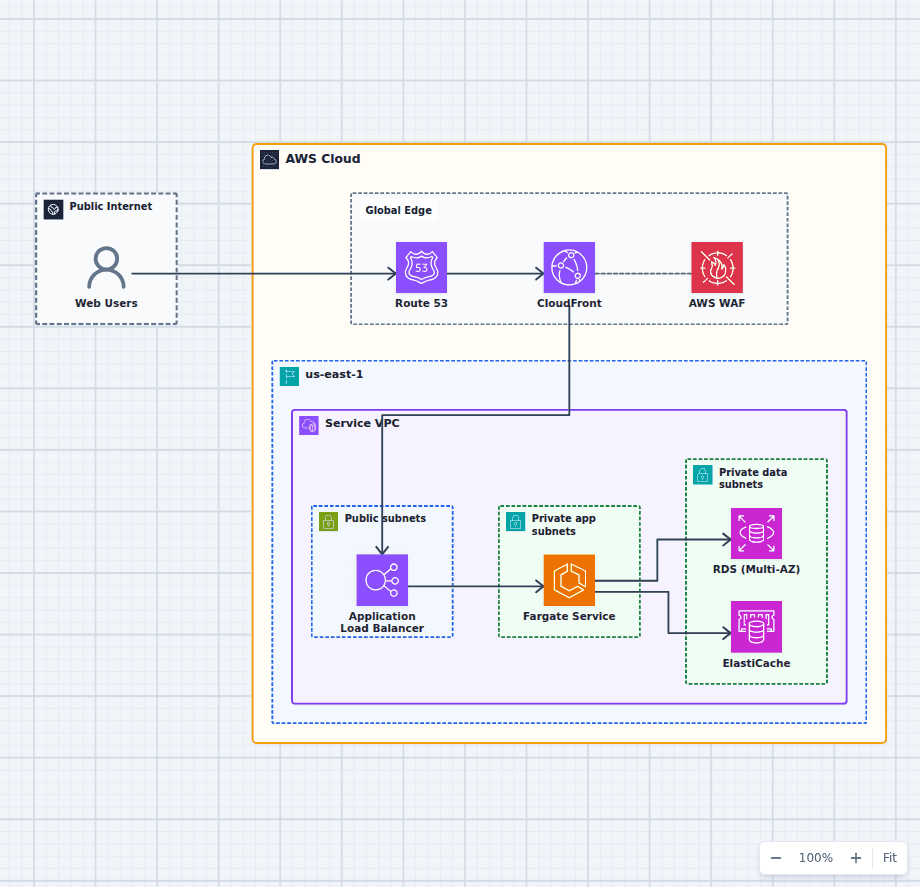Image resolution: width=920 pixels, height=887 pixels.
Task: Click the Private app subnets lock icon
Action: (x=516, y=522)
